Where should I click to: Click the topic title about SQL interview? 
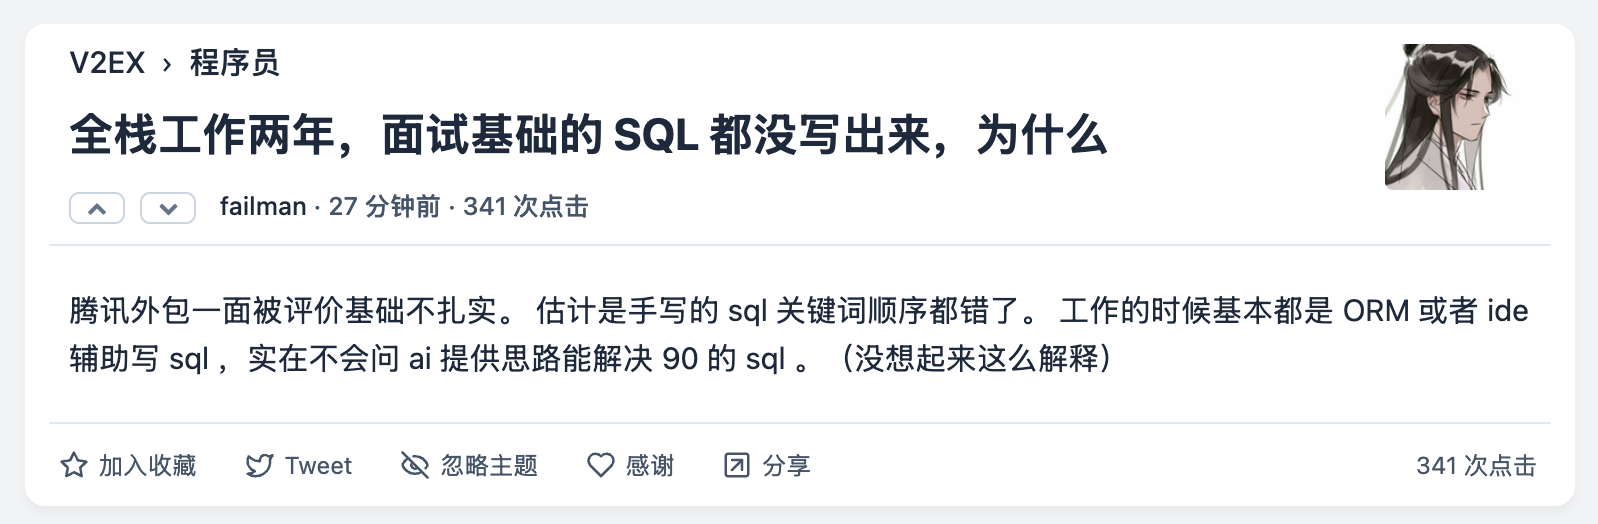pos(588,136)
